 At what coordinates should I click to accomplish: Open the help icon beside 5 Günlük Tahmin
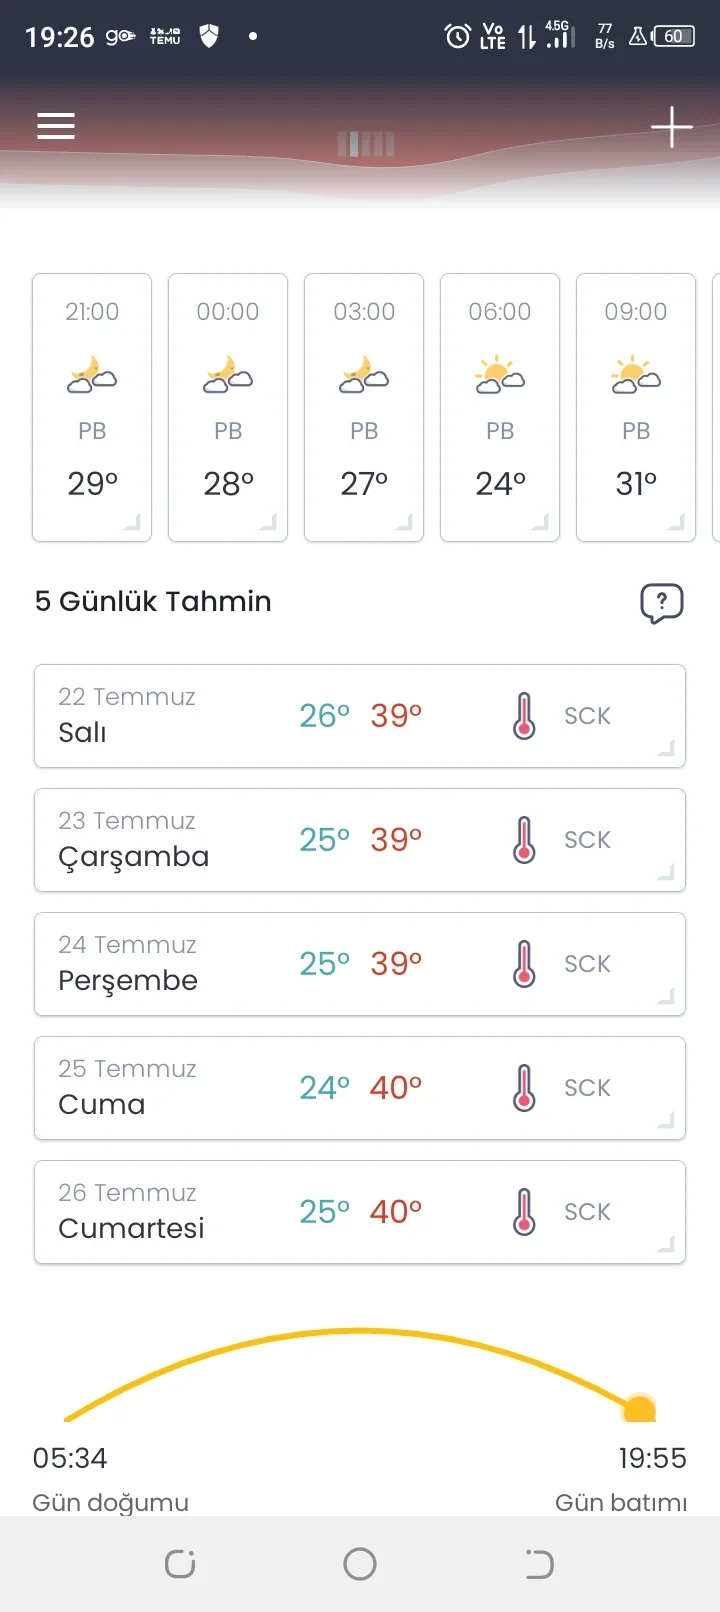(x=662, y=603)
